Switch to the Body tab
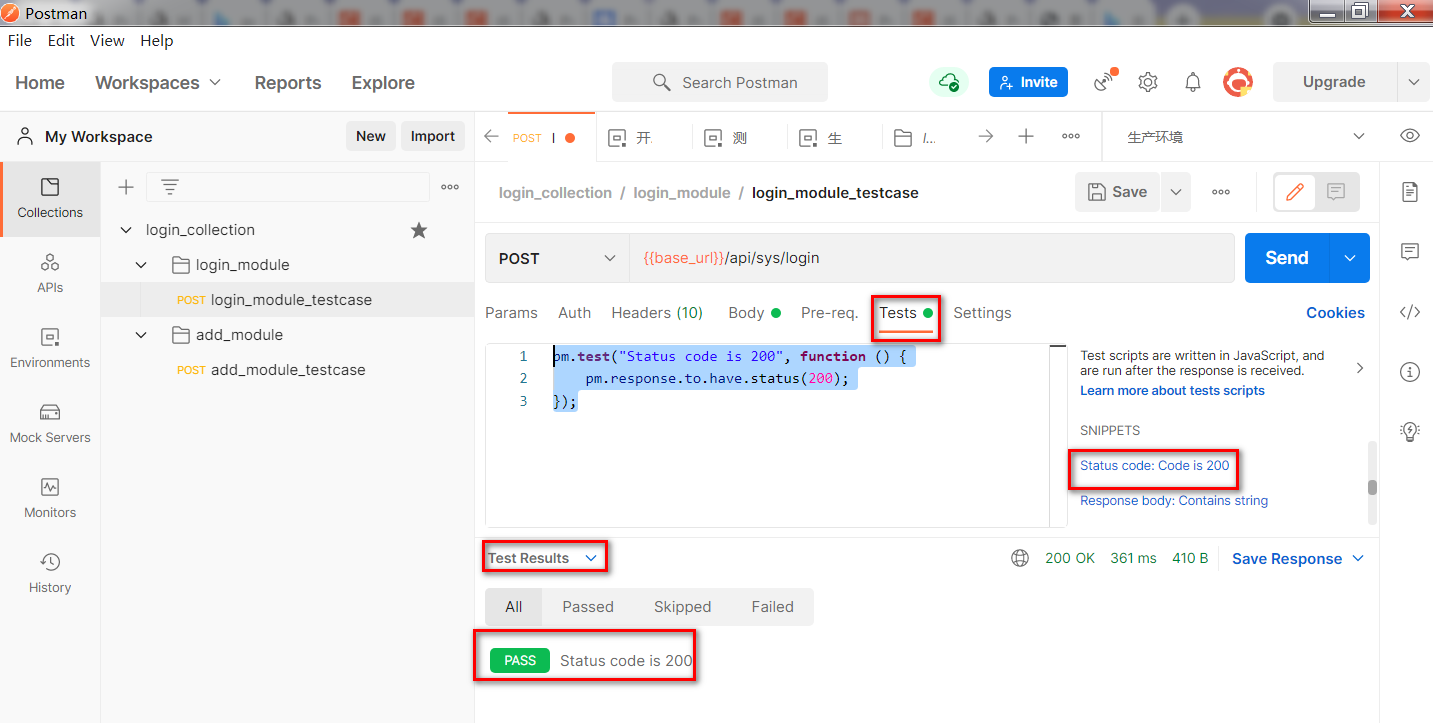Image resolution: width=1433 pixels, height=723 pixels. click(x=754, y=313)
